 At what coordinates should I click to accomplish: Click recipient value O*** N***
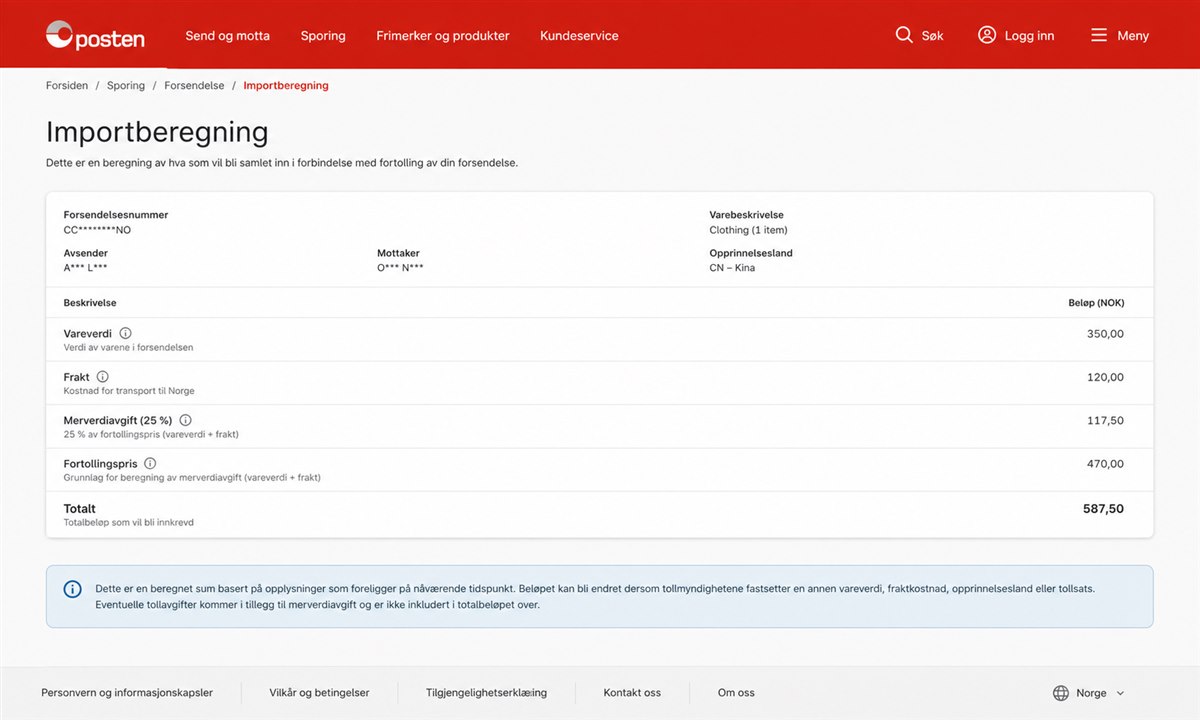[x=400, y=268]
